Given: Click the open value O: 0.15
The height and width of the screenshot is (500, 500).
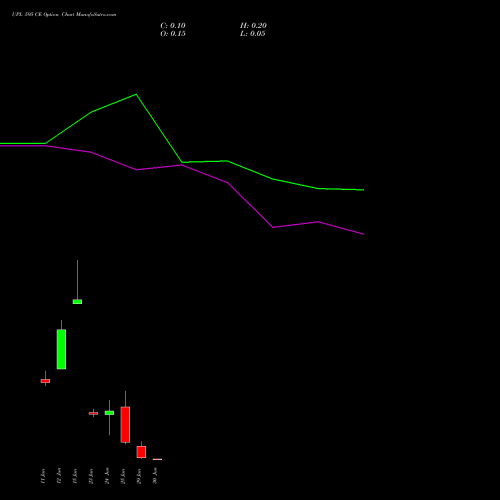Looking at the screenshot, I should pos(173,34).
